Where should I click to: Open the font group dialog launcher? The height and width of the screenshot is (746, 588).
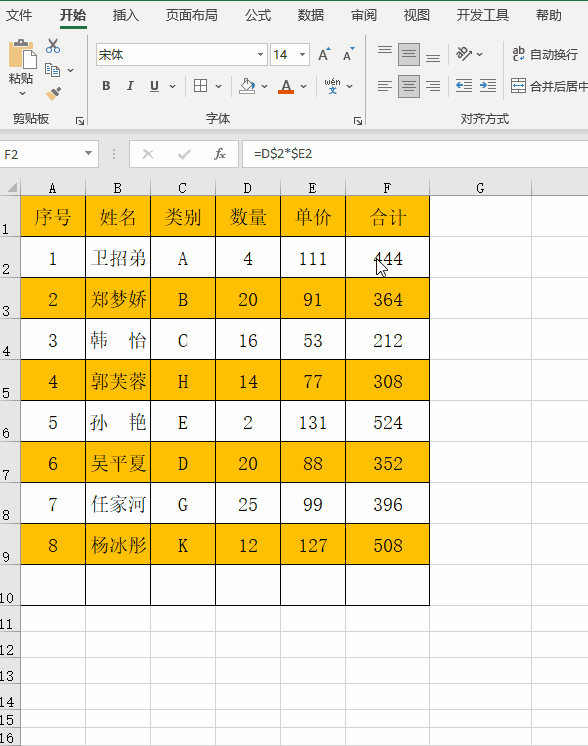[x=358, y=121]
